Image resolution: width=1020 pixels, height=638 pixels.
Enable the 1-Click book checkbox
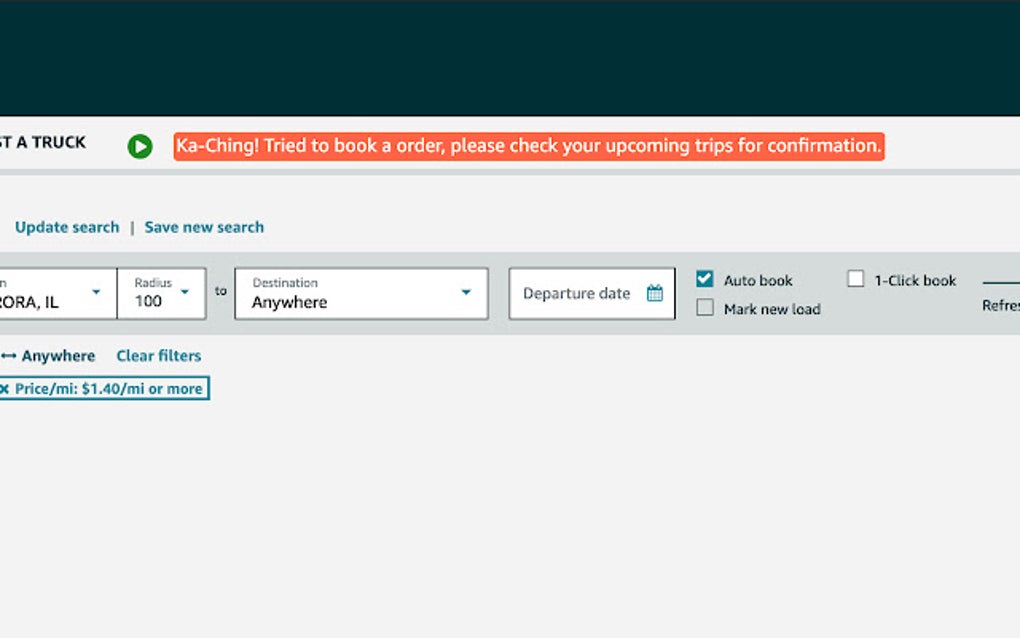click(x=855, y=279)
